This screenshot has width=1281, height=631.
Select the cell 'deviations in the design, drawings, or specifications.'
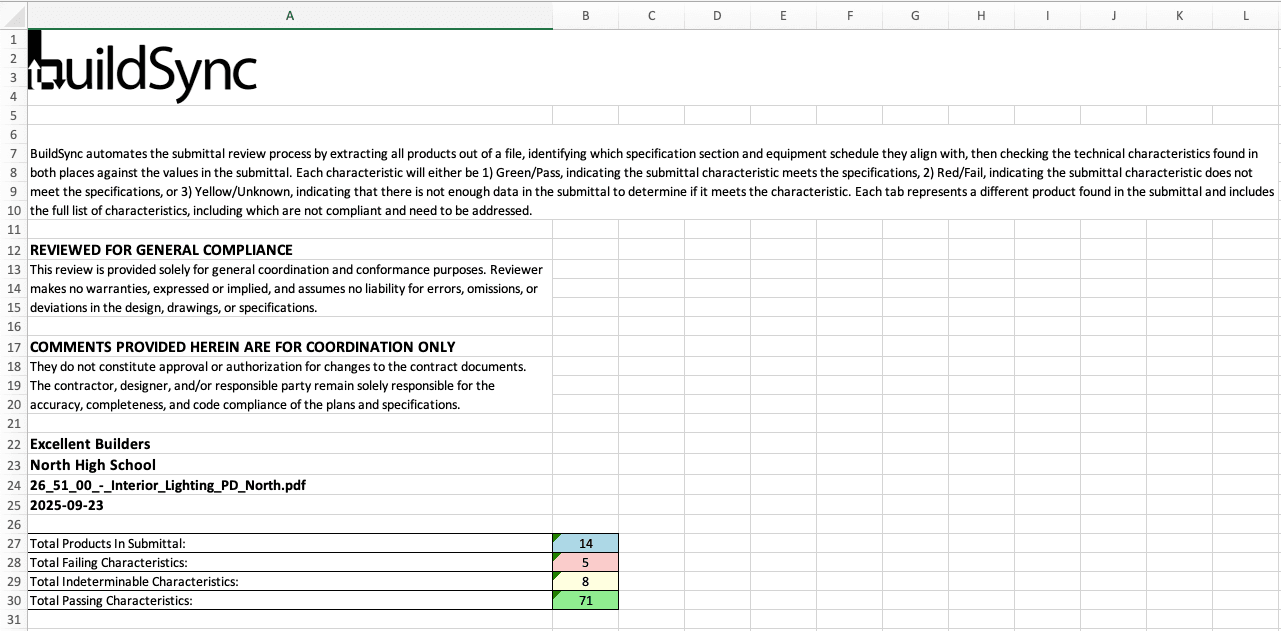[290, 308]
